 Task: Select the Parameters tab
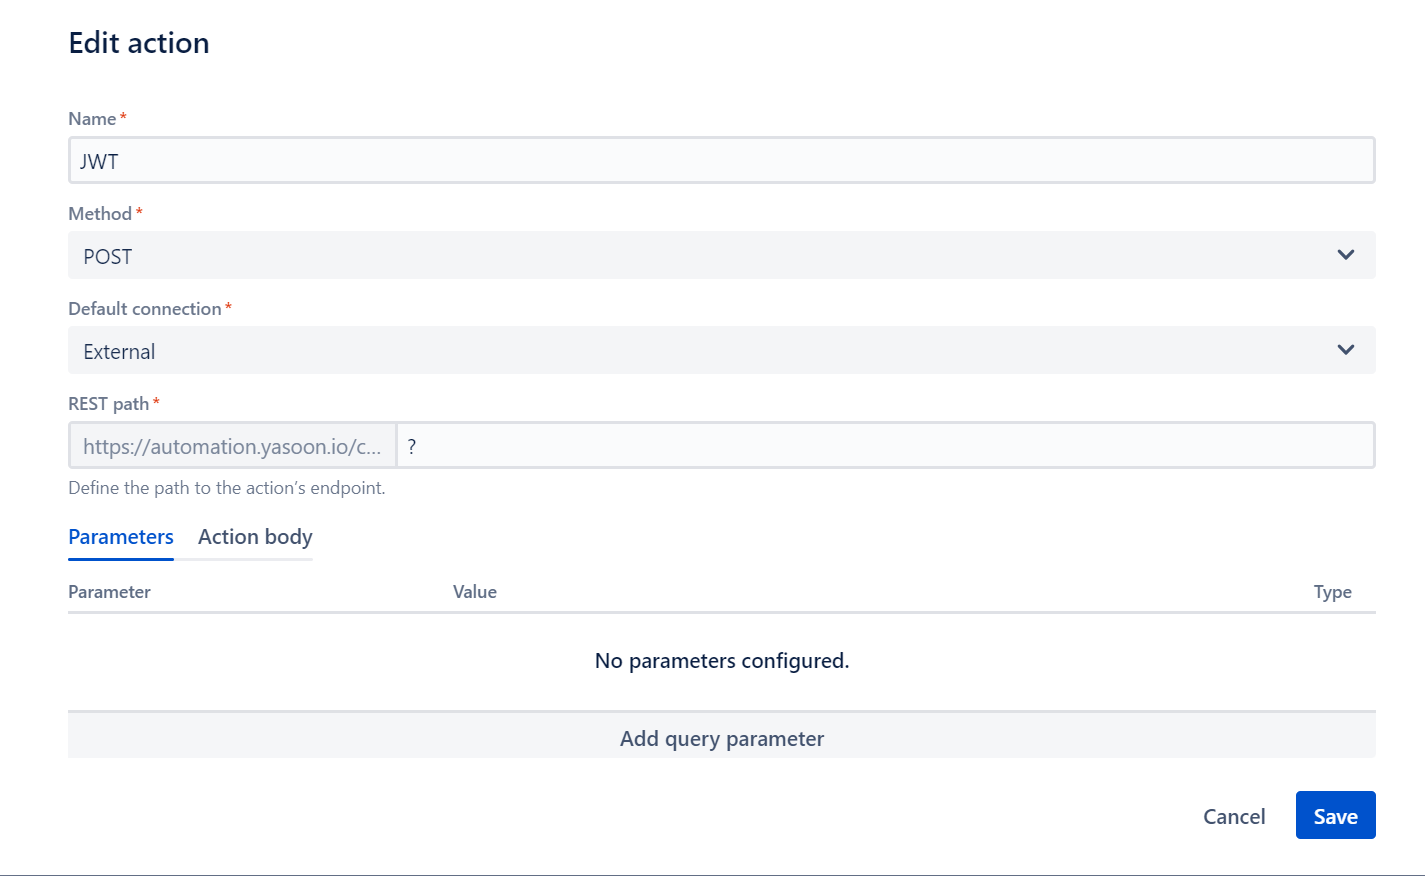coord(120,537)
